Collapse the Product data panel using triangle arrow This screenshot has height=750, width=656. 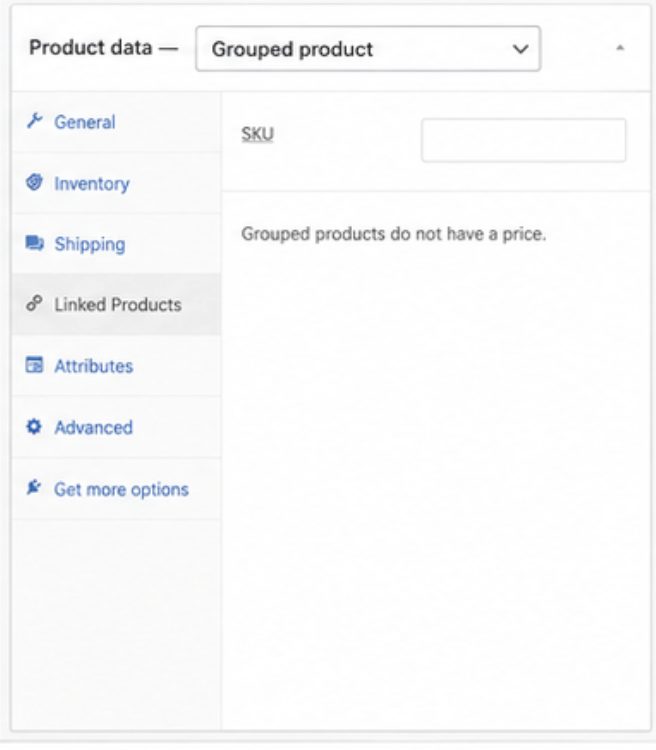[620, 48]
